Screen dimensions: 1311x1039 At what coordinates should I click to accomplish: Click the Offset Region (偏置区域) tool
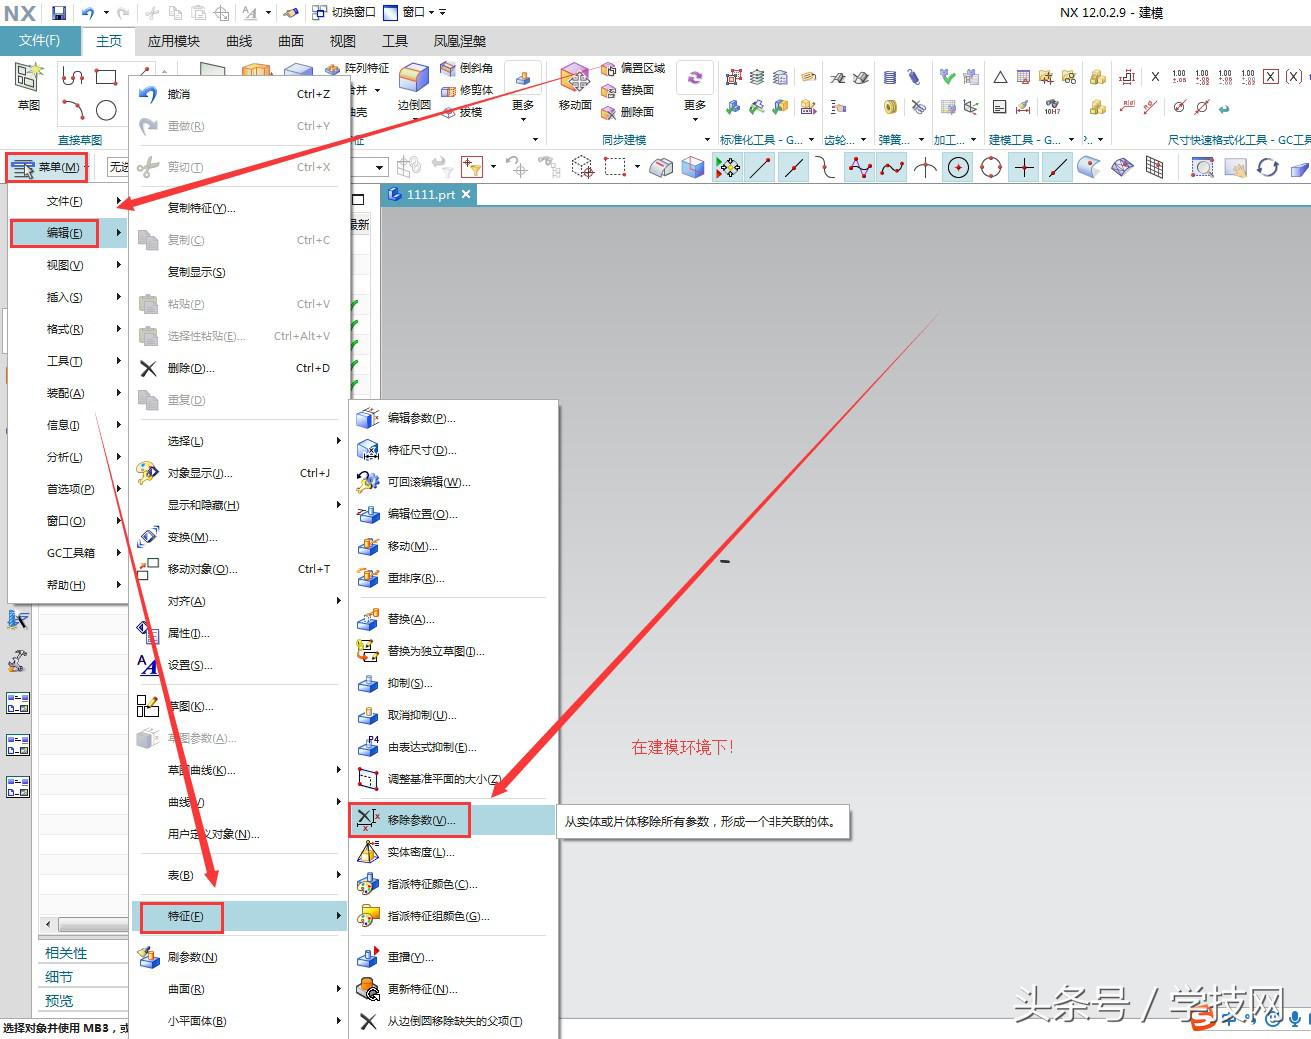coord(633,68)
